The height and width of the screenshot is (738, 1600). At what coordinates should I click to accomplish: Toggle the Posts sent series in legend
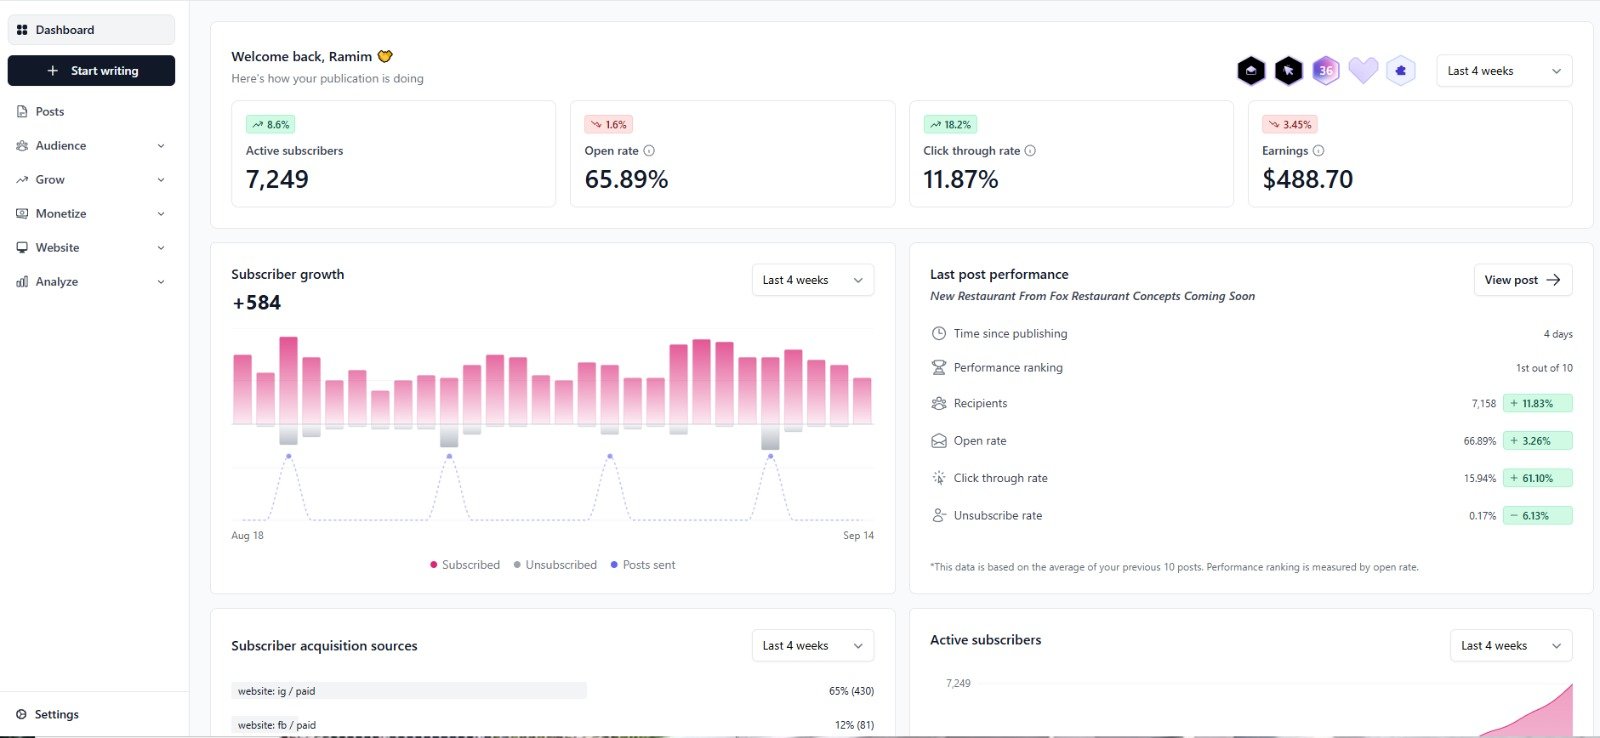(643, 565)
